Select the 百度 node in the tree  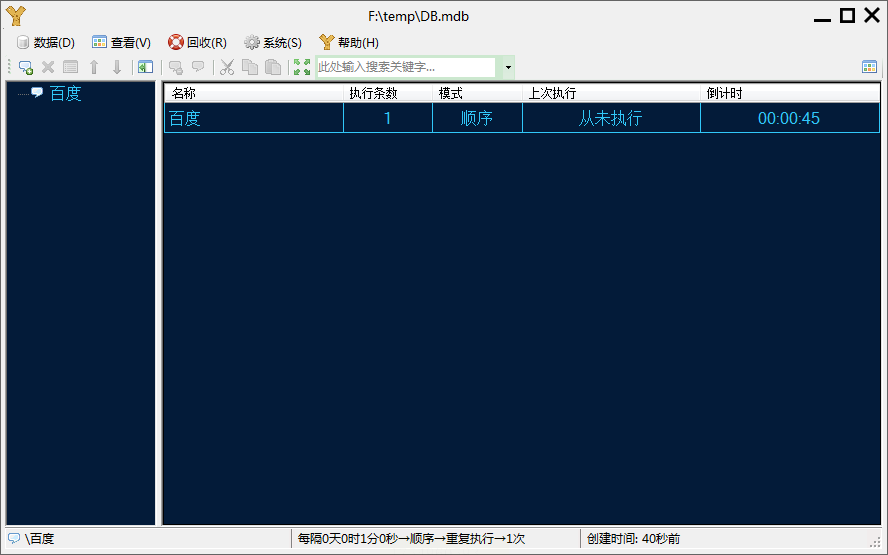tap(66, 93)
